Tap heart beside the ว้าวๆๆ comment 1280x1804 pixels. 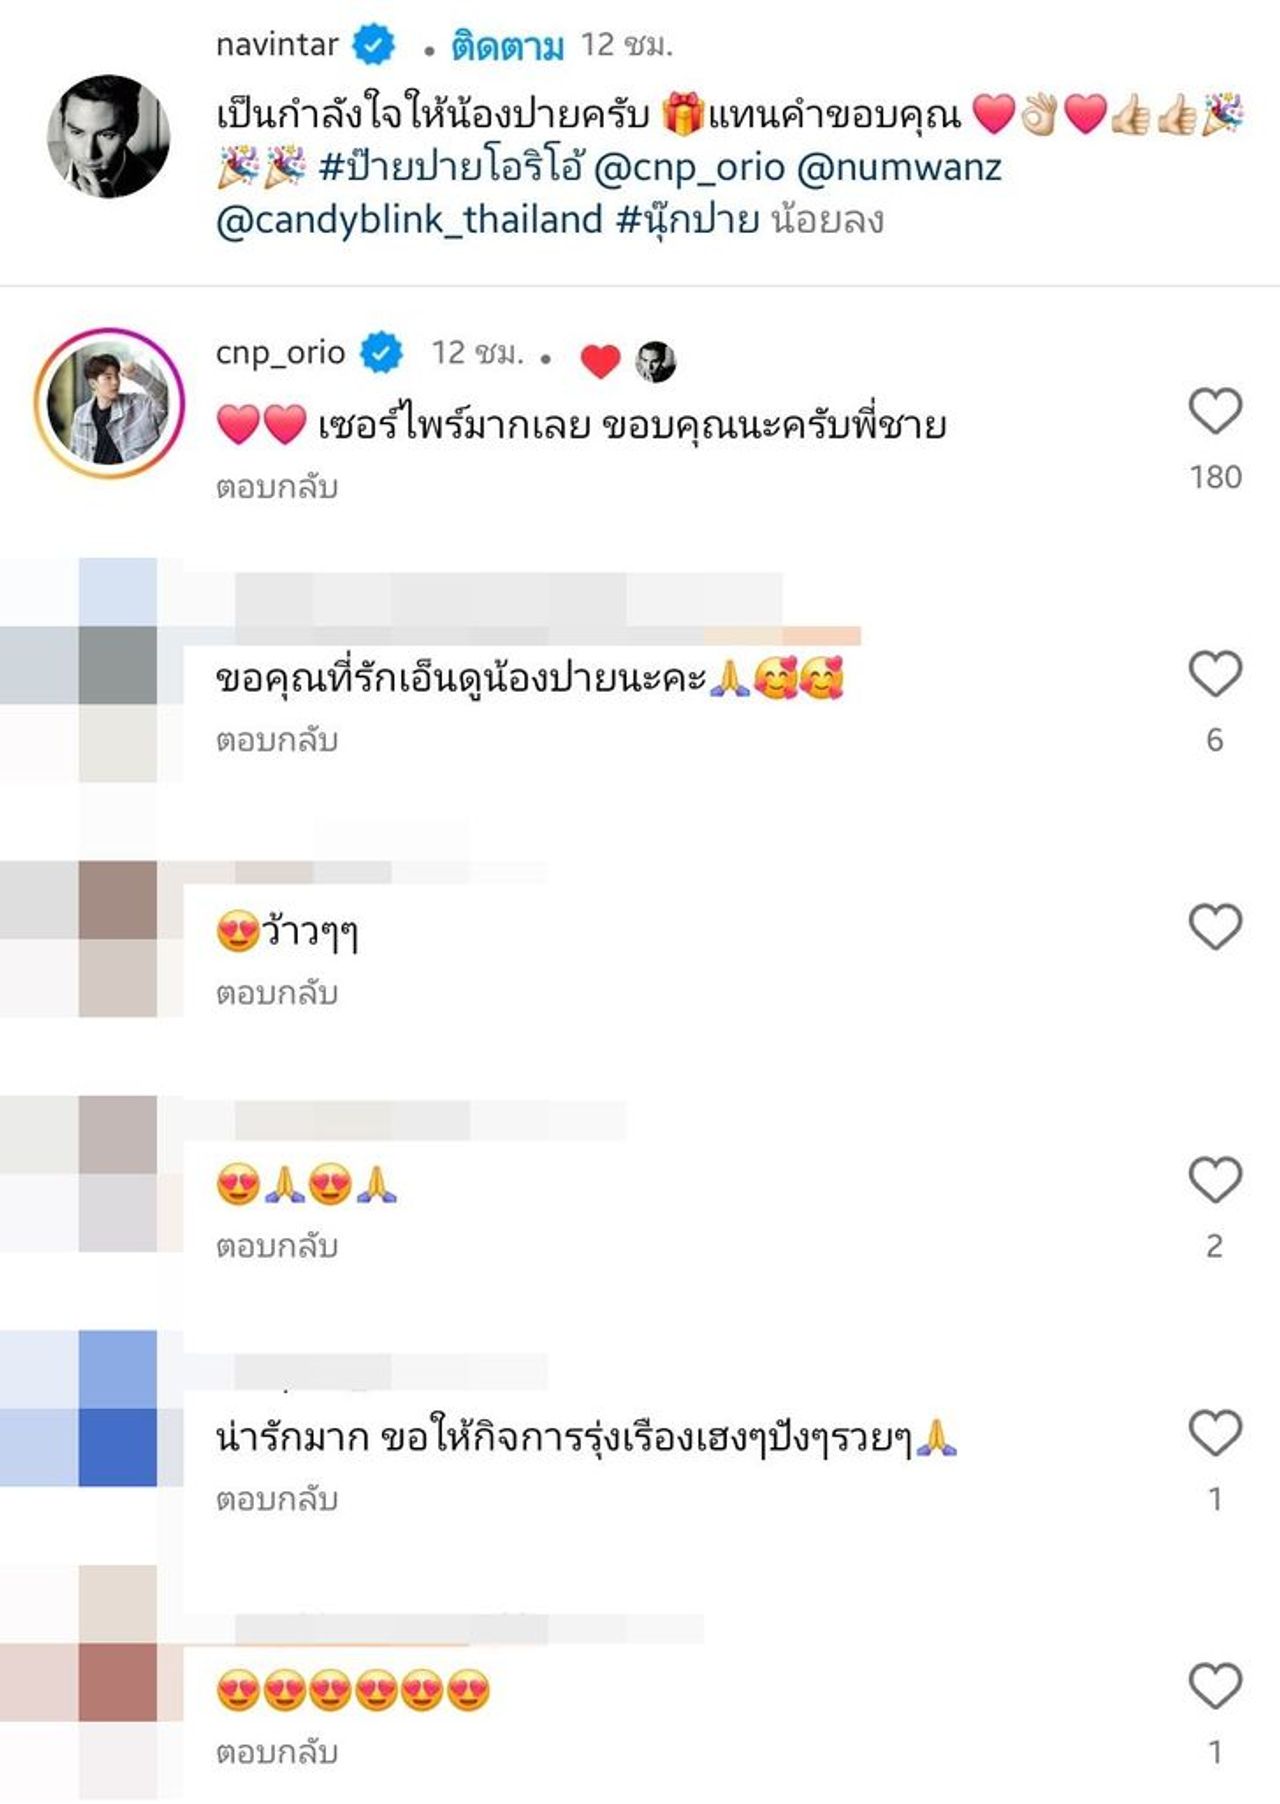(1215, 927)
